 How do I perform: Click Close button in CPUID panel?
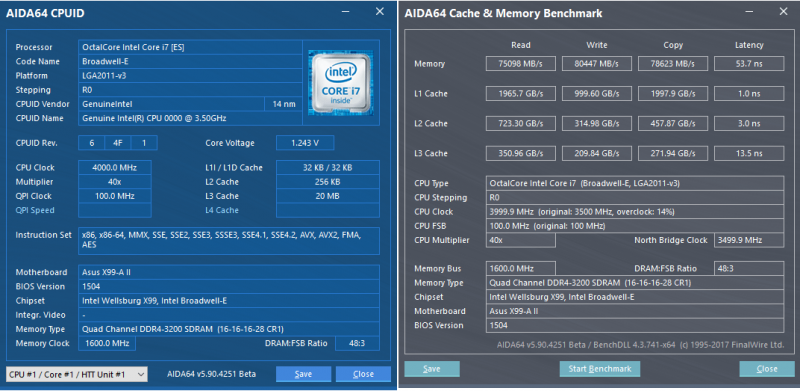363,374
